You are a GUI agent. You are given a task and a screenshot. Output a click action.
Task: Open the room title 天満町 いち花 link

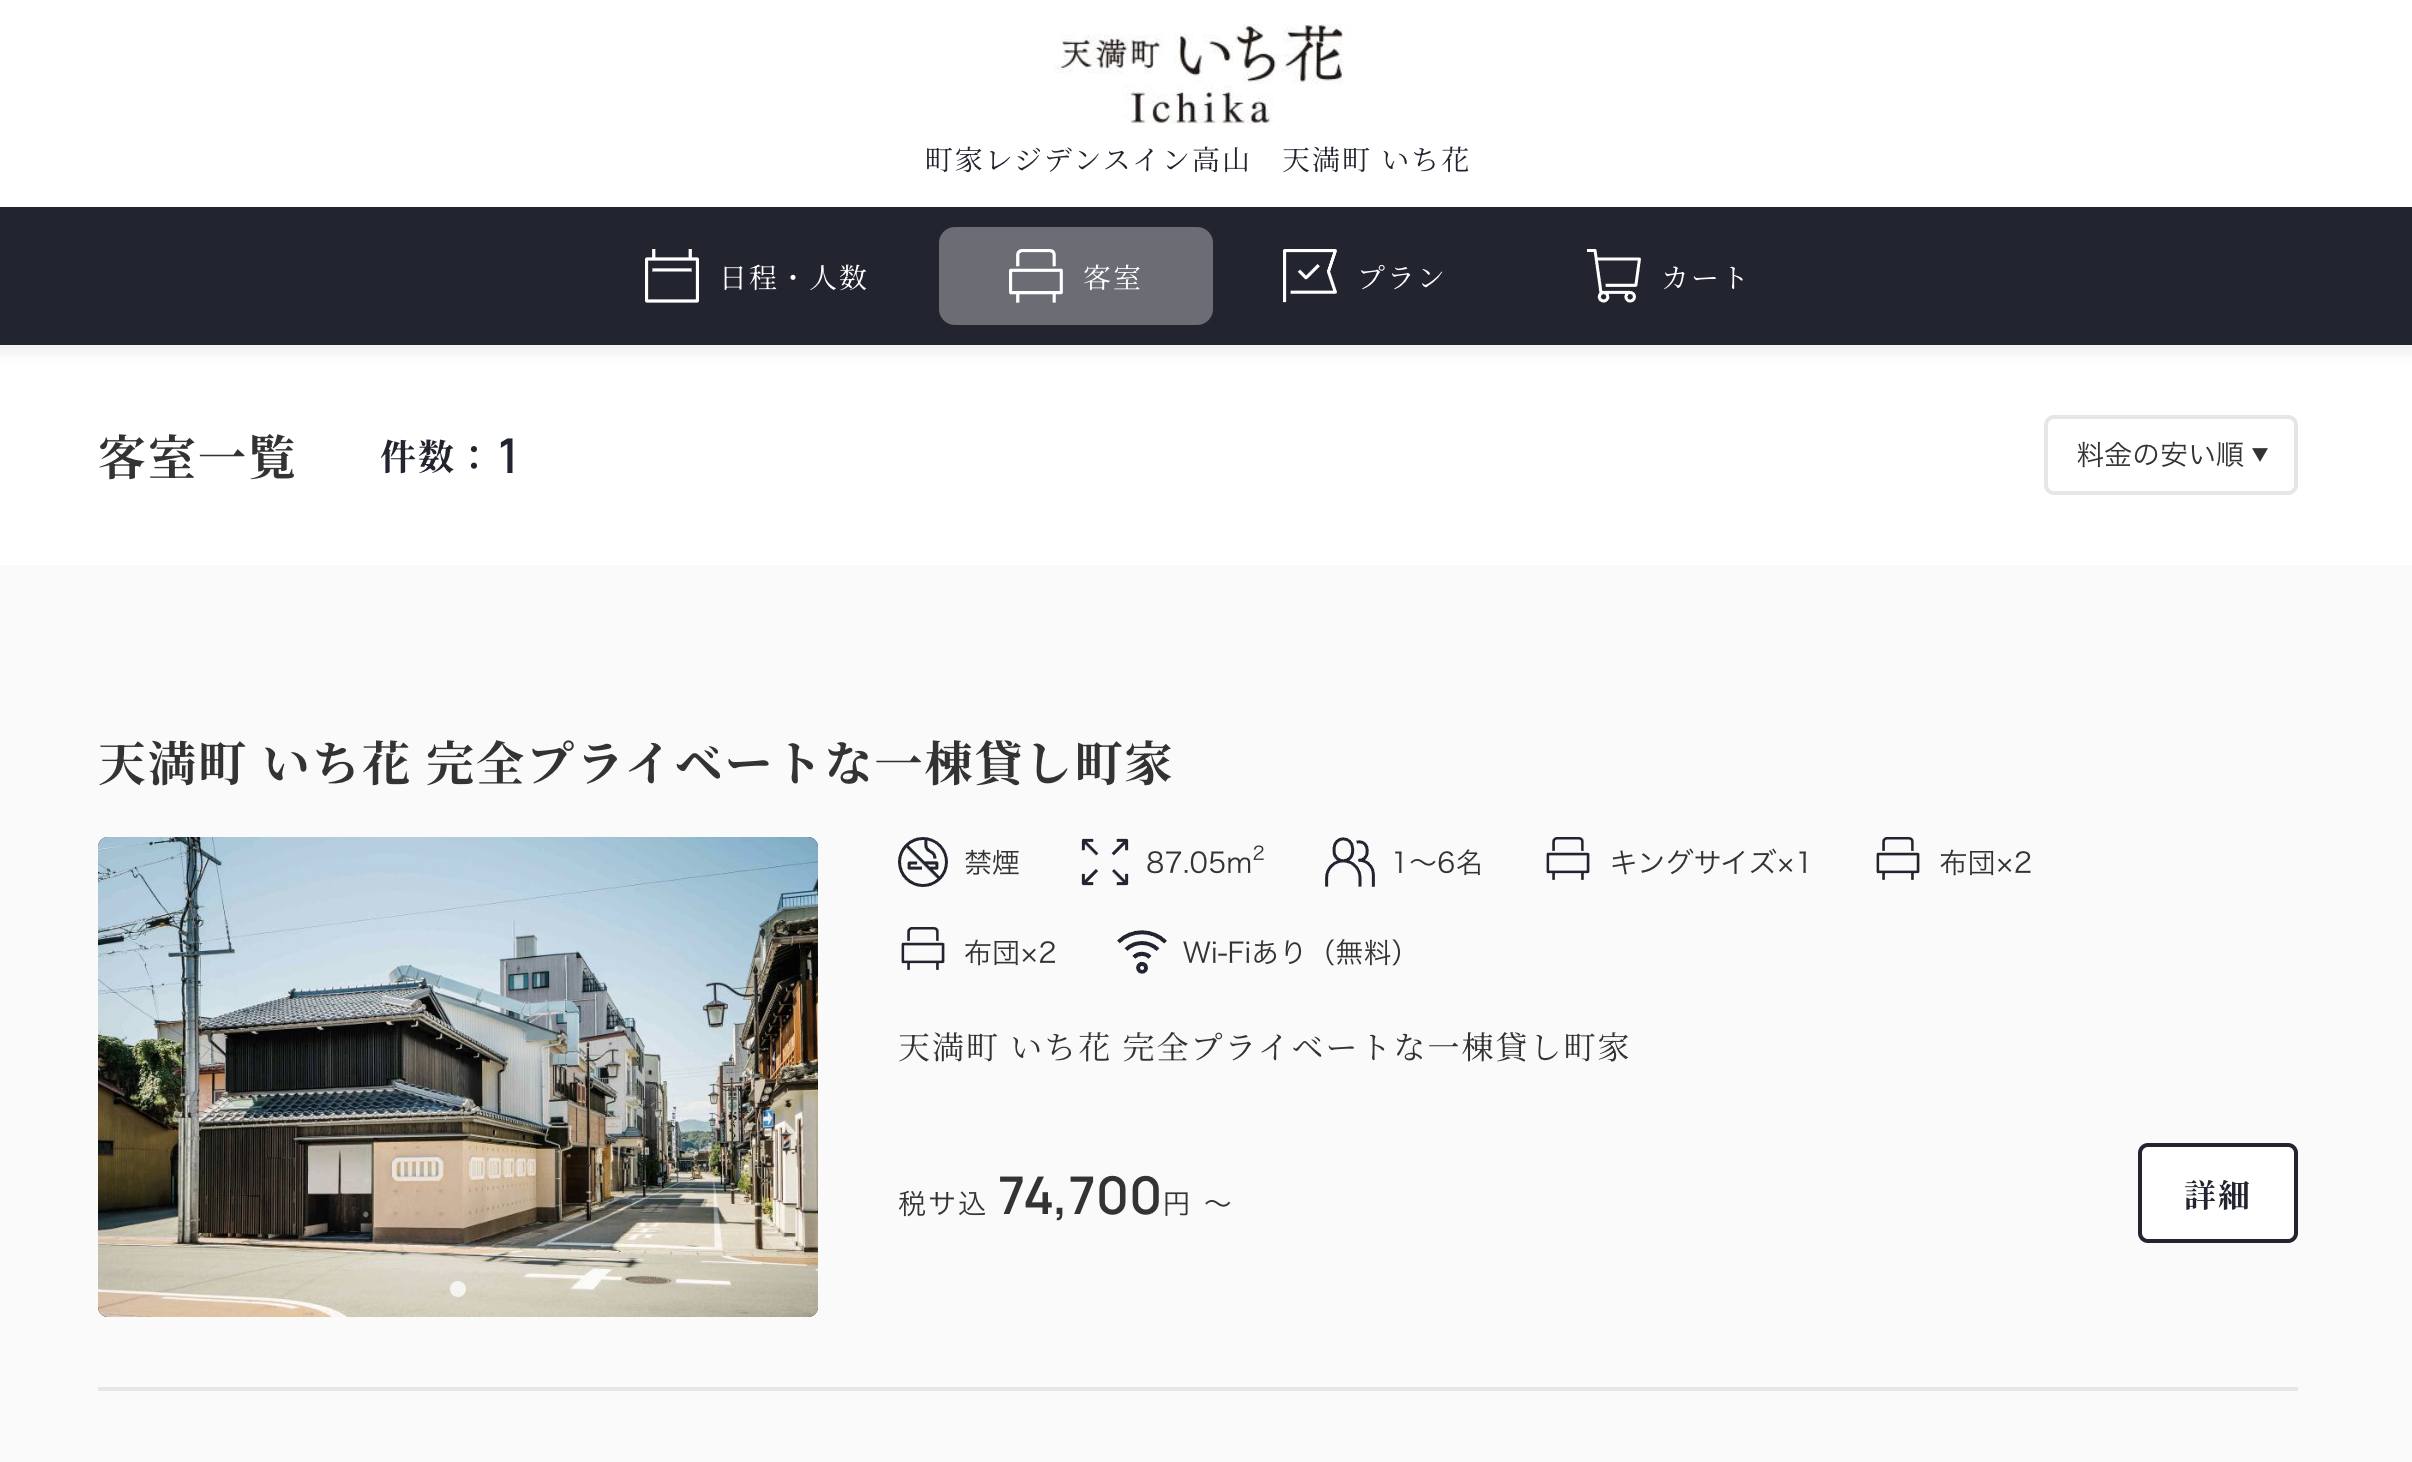click(639, 764)
